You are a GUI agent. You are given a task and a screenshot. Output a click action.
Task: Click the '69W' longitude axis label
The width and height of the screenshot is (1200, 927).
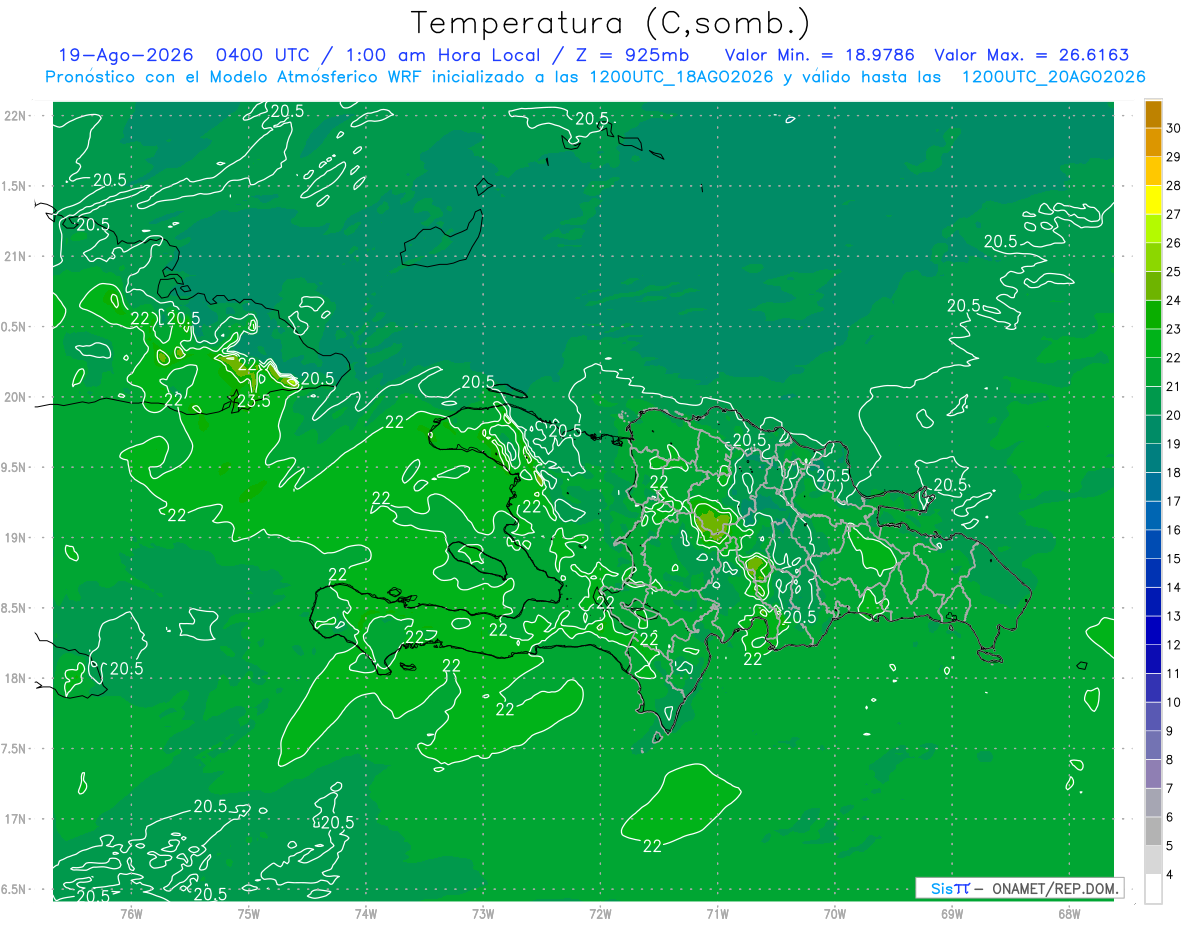pos(952,913)
